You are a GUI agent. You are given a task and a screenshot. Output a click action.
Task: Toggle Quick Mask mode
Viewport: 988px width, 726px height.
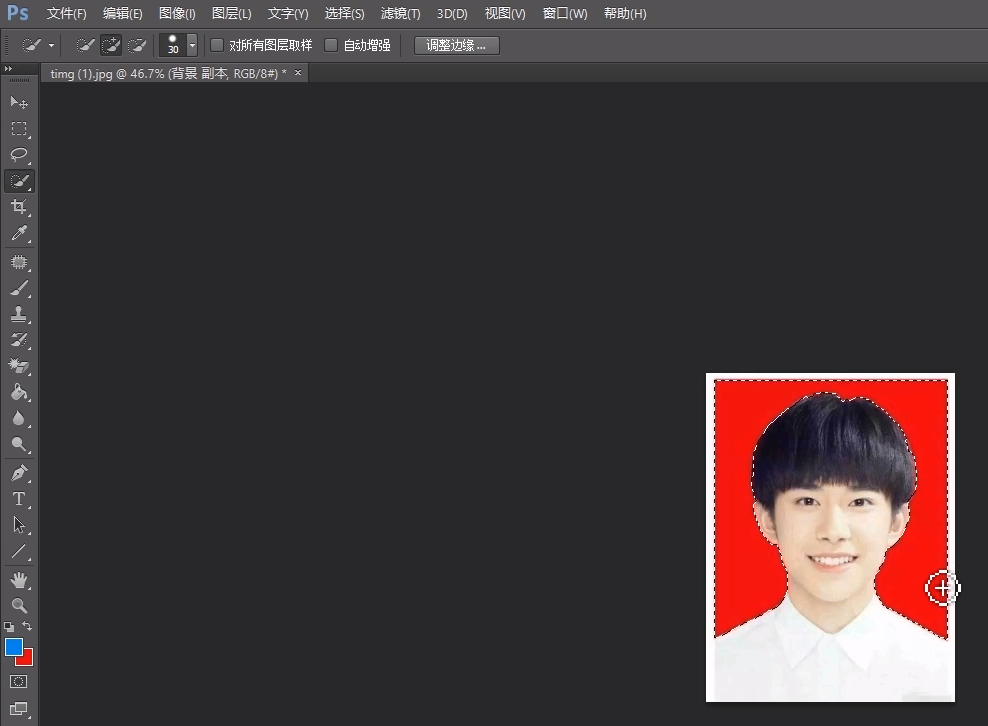(x=19, y=682)
